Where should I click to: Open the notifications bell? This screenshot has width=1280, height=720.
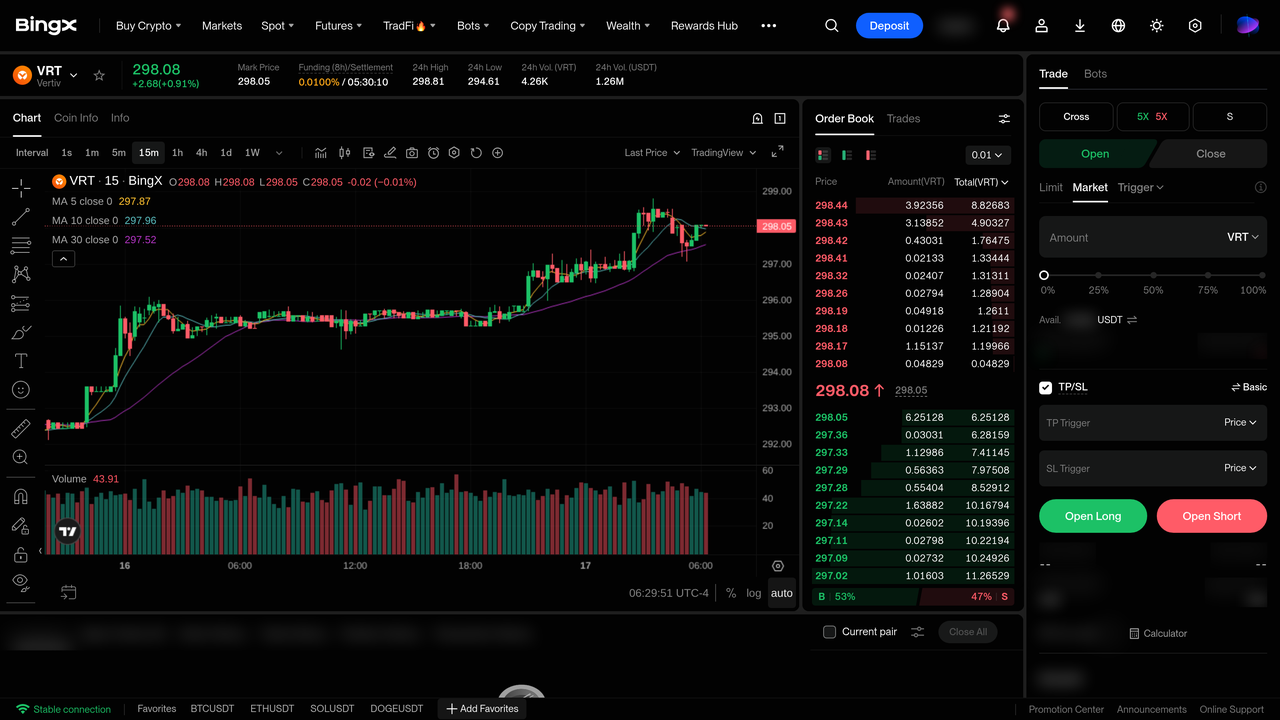click(x=1003, y=26)
